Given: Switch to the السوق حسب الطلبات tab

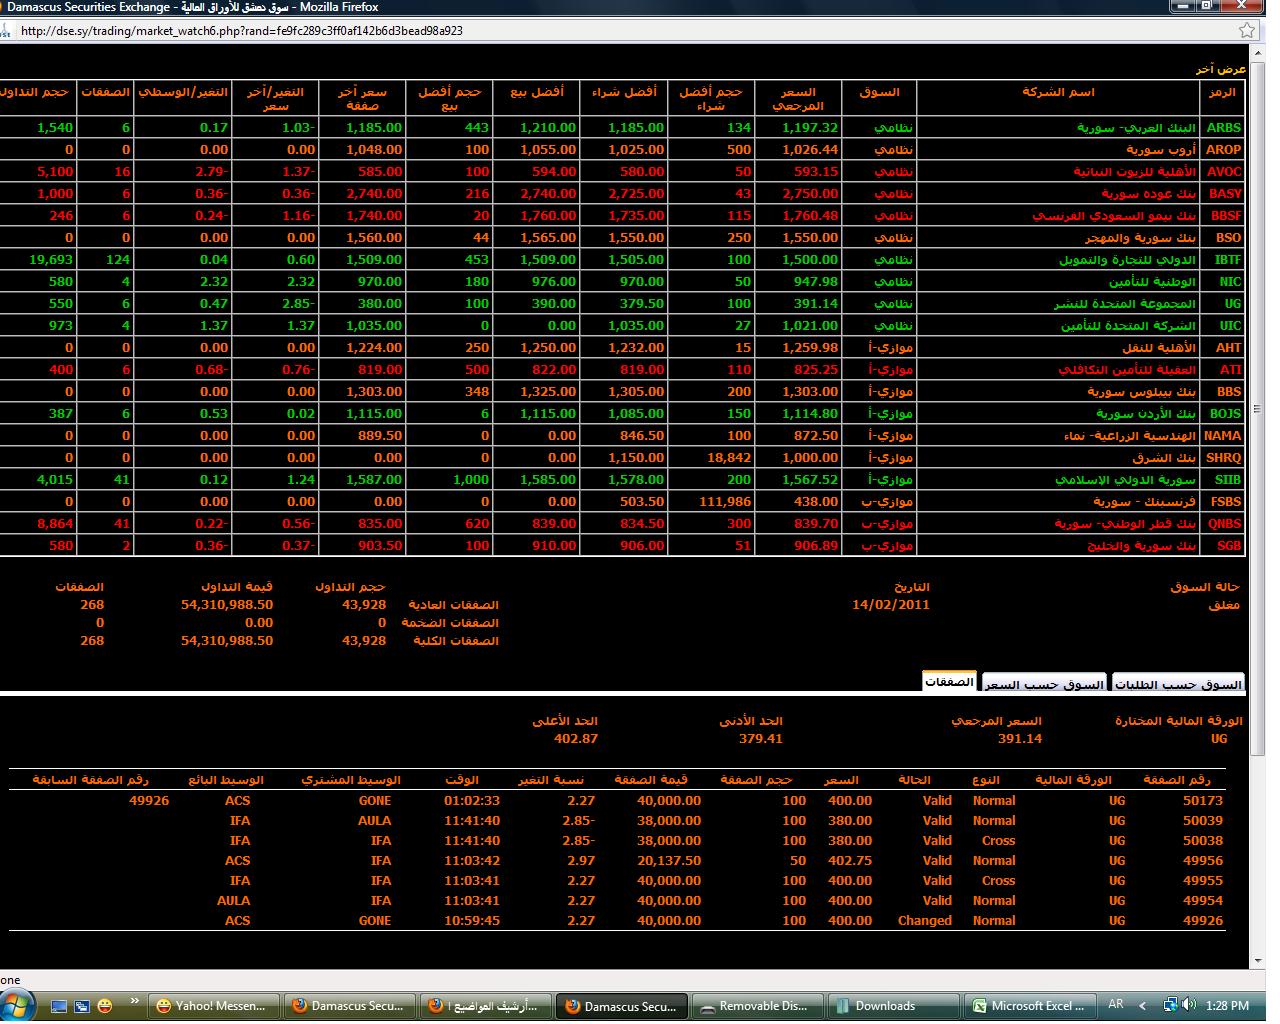Looking at the screenshot, I should point(1179,684).
